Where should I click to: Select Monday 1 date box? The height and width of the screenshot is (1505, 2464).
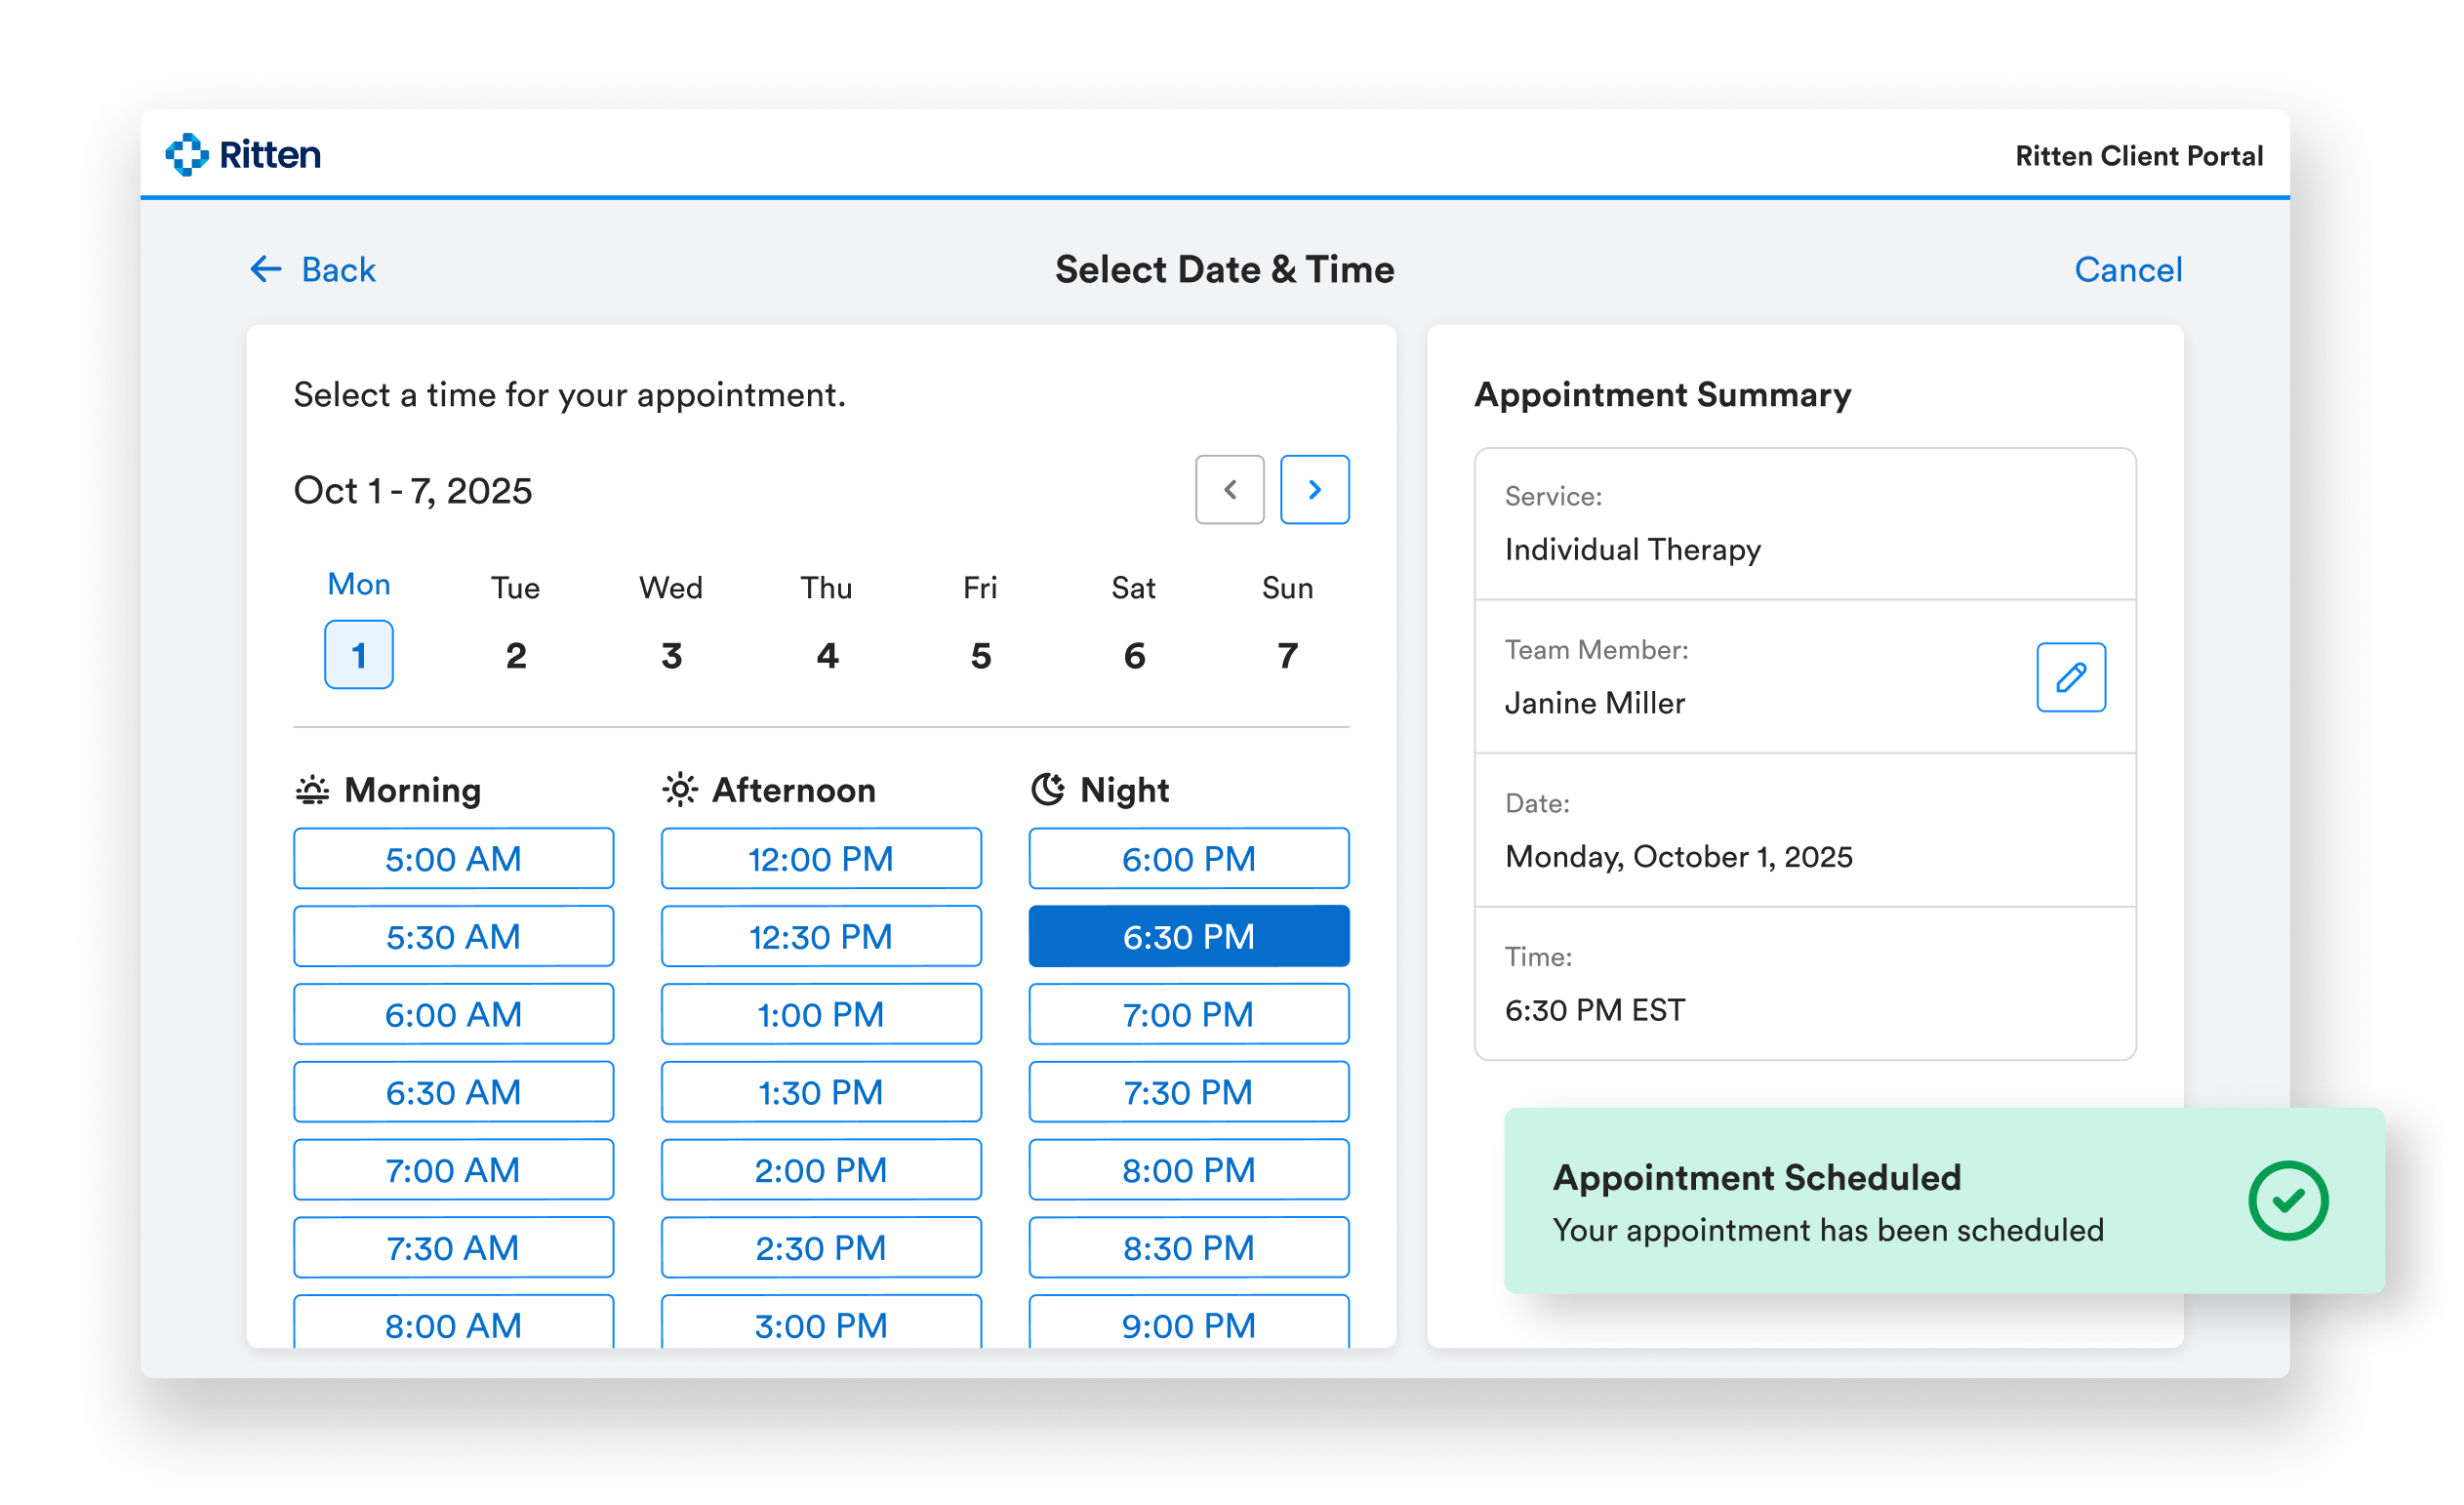pos(358,655)
